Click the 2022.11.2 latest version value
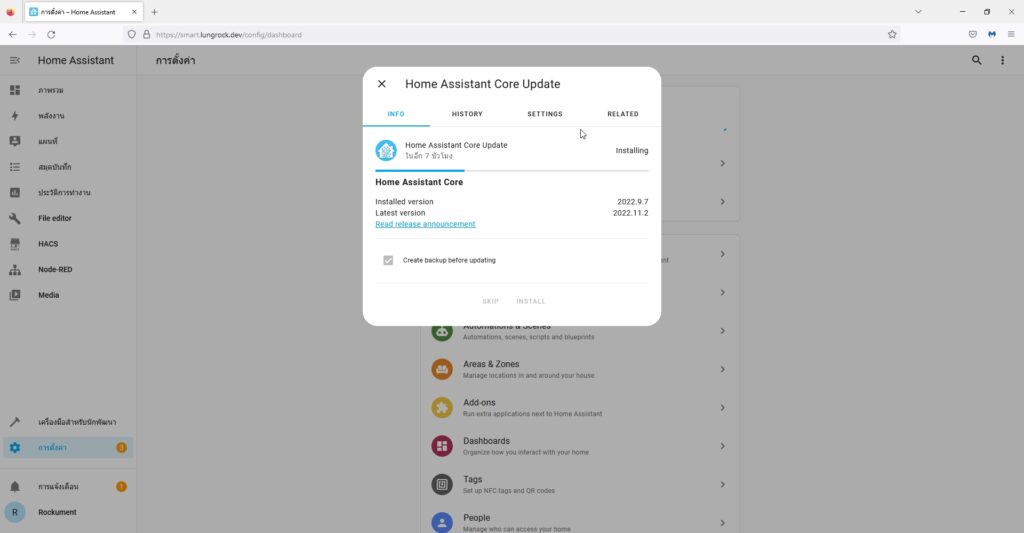This screenshot has height=533, width=1024. tap(630, 213)
